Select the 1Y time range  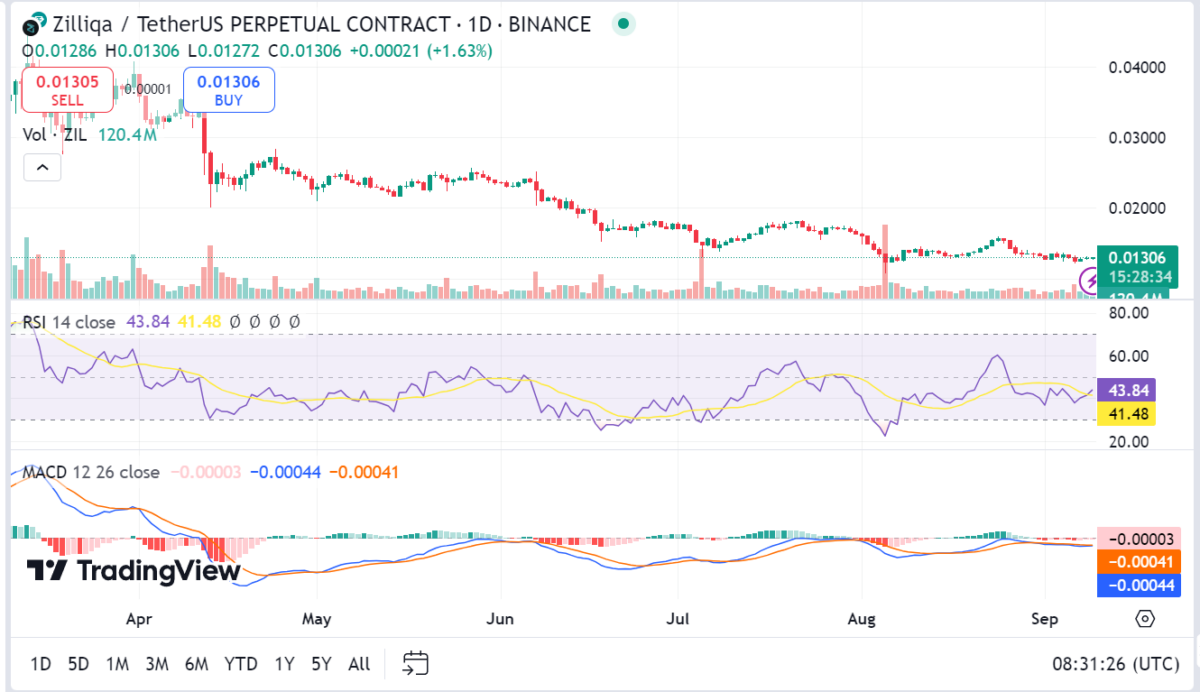284,663
